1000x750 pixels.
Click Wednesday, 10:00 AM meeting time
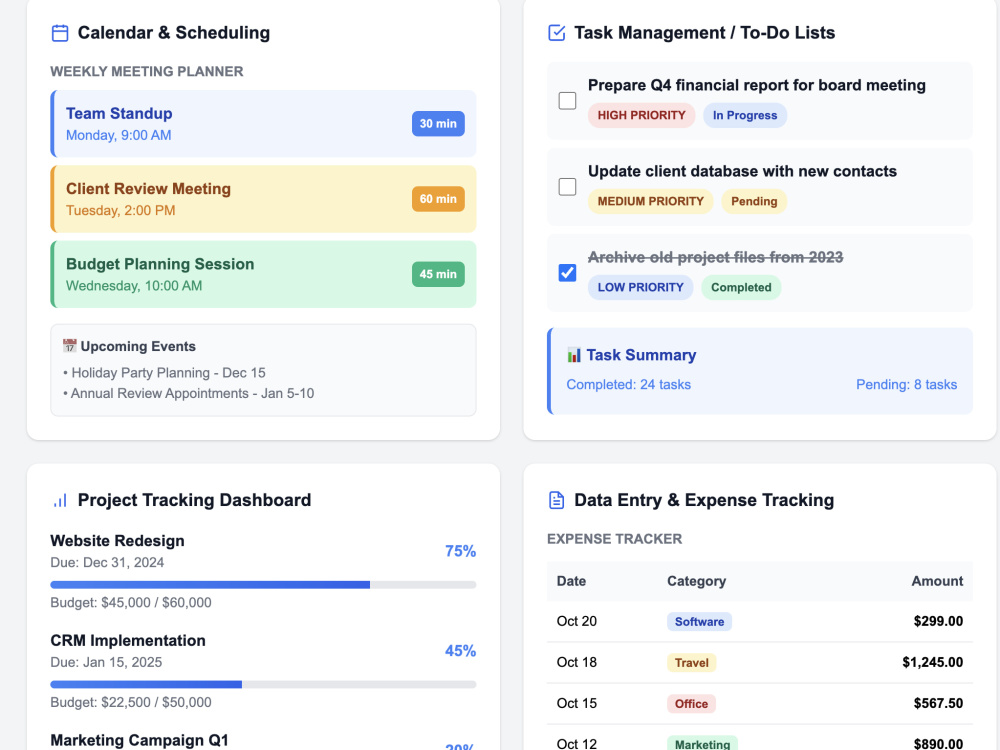(134, 286)
